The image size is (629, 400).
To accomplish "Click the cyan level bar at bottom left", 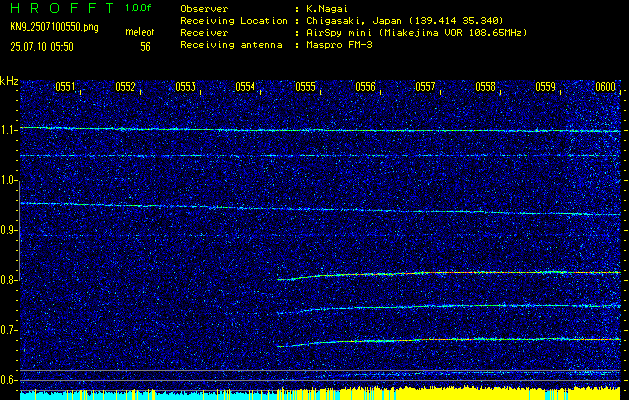I will [x=148, y=396].
